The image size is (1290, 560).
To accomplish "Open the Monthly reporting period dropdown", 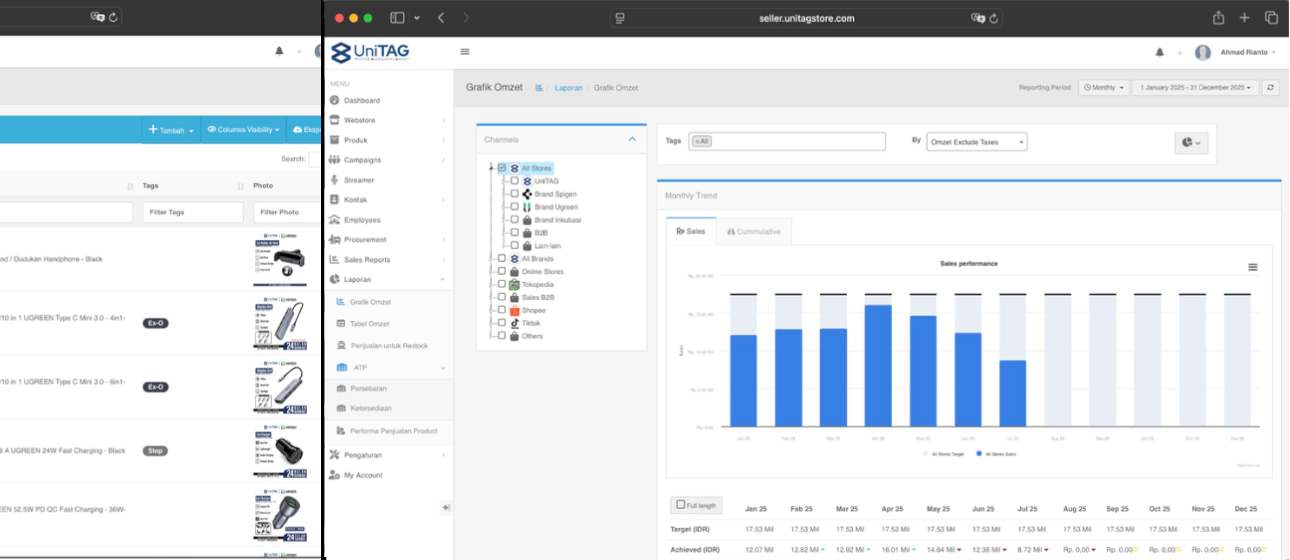I will (1104, 88).
